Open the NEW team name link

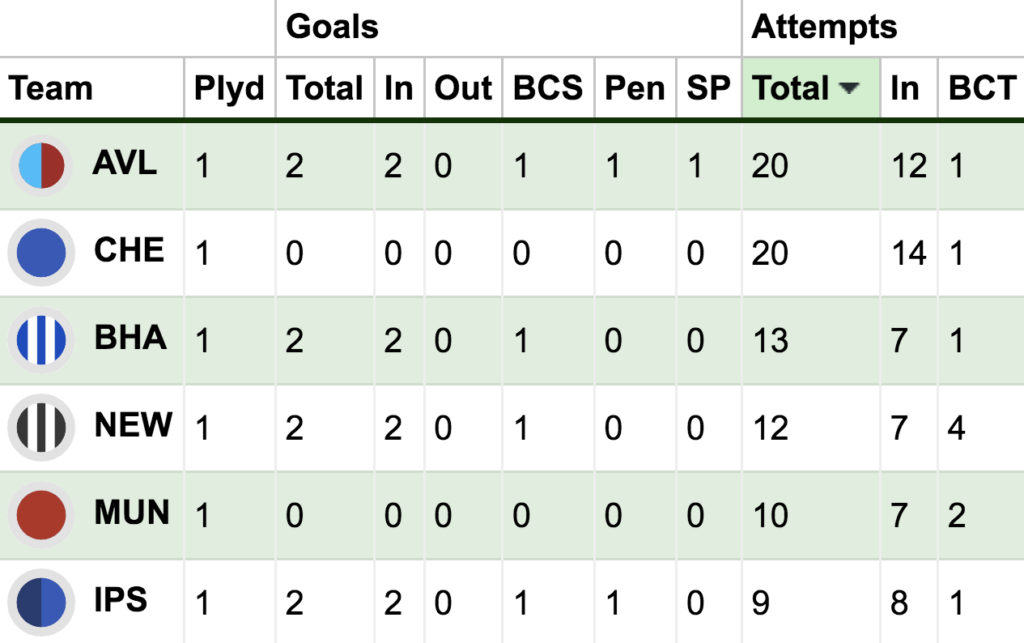click(133, 425)
